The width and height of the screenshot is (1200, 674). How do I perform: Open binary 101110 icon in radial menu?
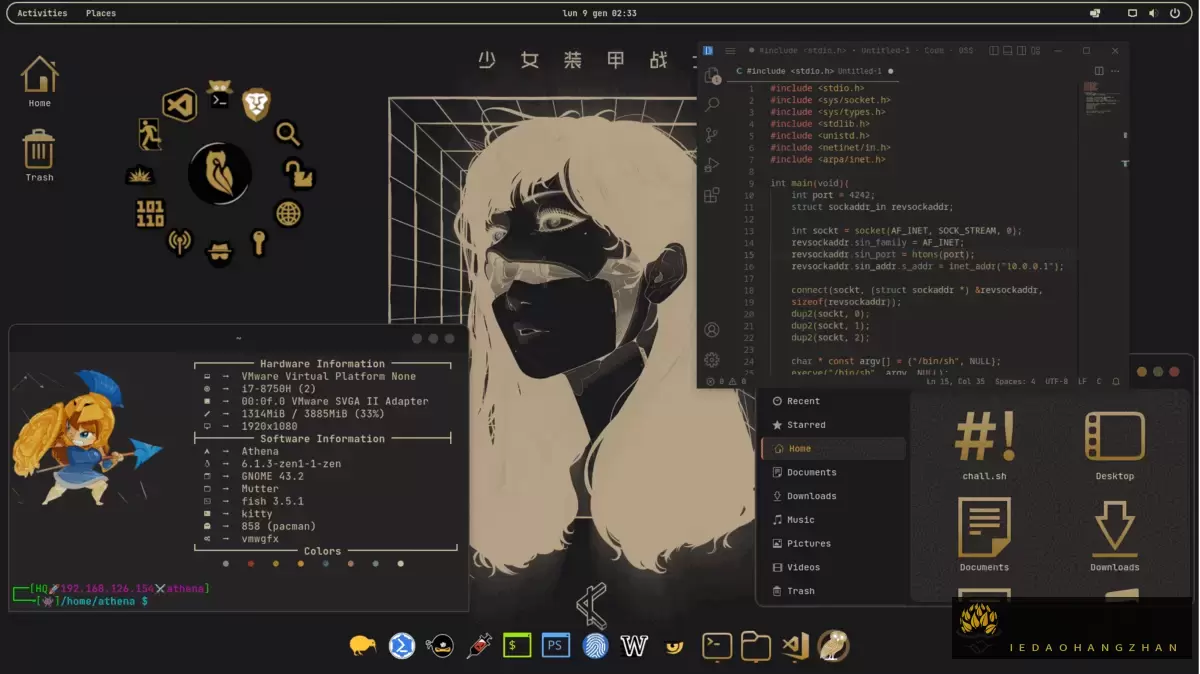point(150,213)
